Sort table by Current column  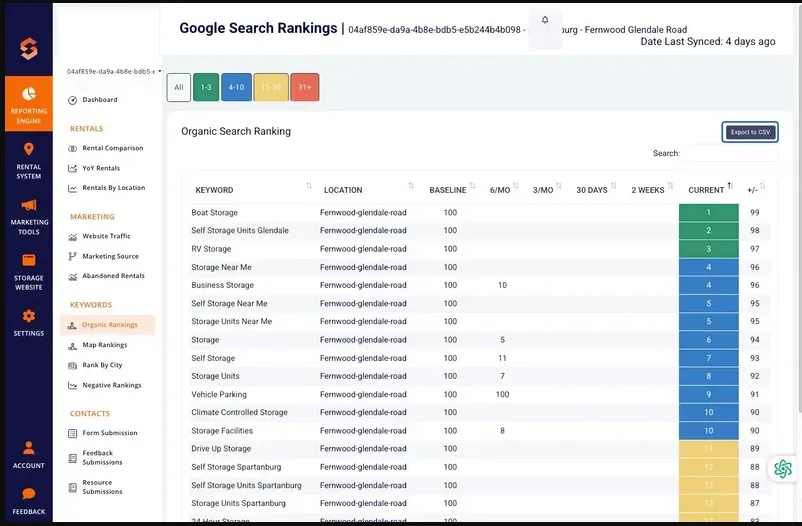(x=730, y=186)
